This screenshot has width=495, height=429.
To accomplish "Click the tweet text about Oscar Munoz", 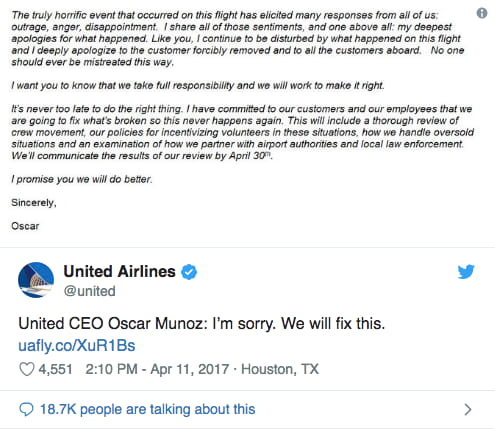I will click(202, 324).
